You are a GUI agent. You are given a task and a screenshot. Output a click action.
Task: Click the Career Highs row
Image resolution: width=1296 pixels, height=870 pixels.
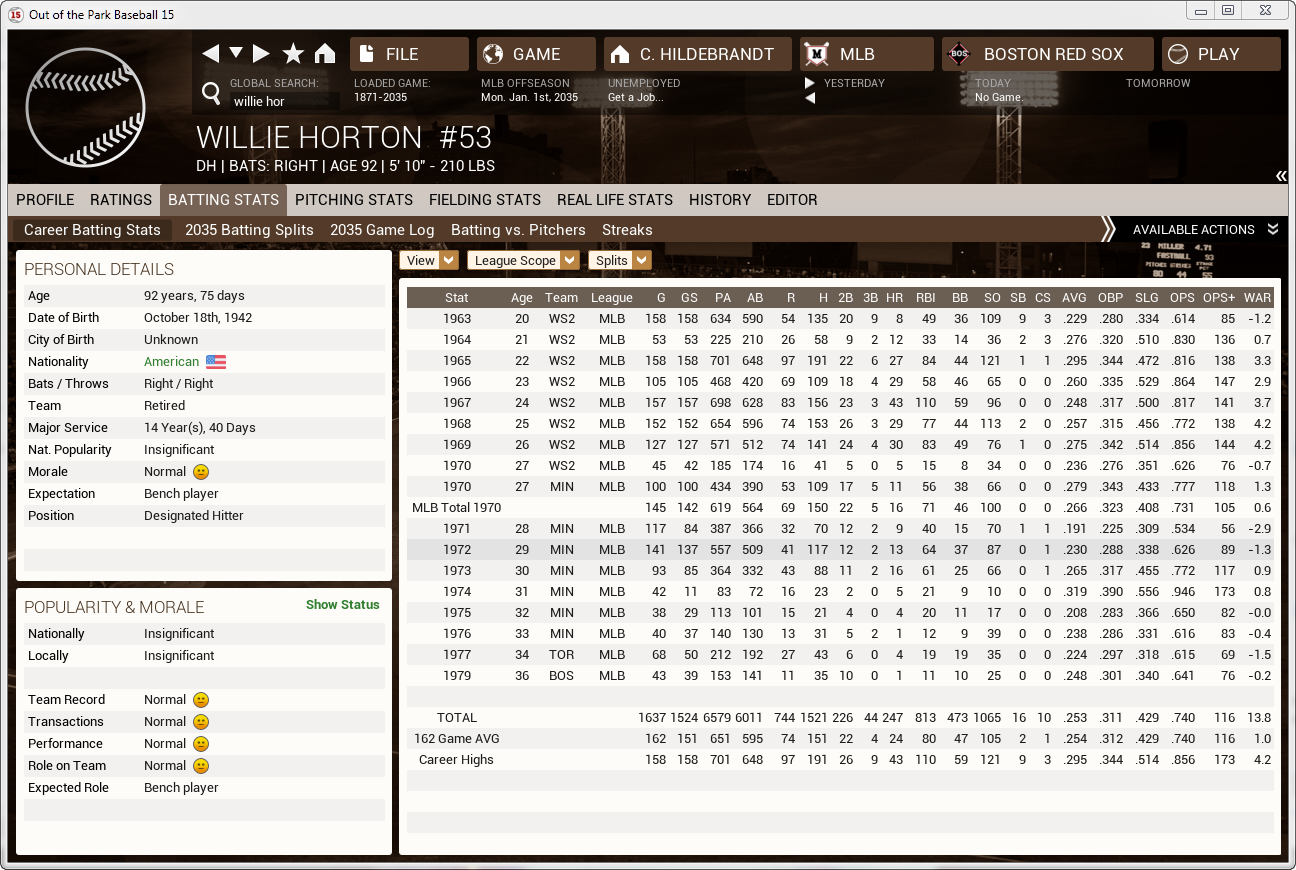840,760
